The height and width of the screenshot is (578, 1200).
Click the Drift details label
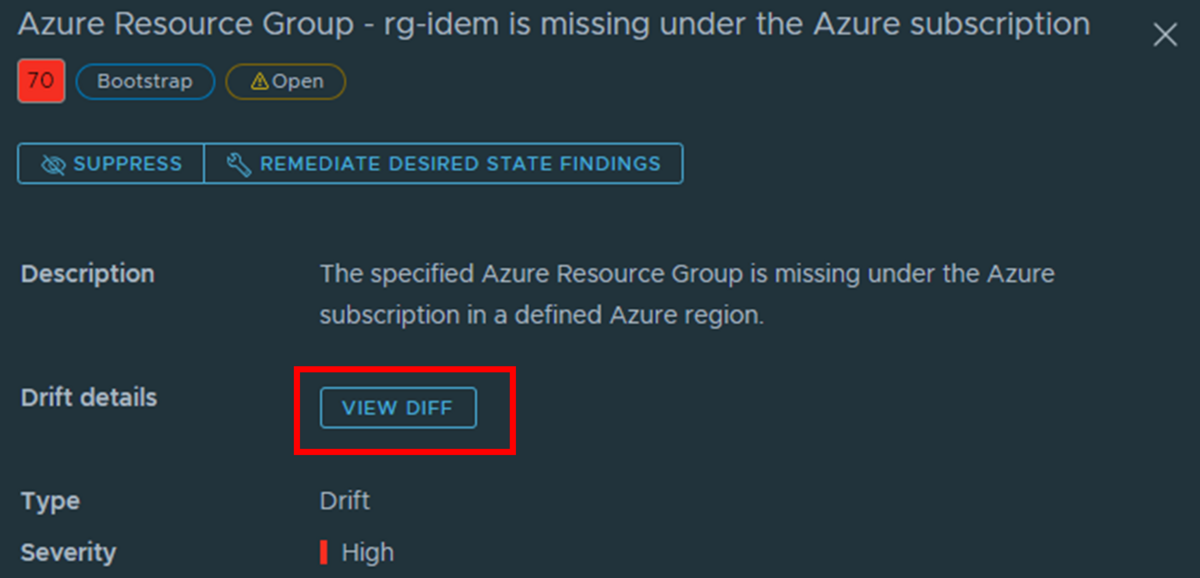click(x=89, y=398)
